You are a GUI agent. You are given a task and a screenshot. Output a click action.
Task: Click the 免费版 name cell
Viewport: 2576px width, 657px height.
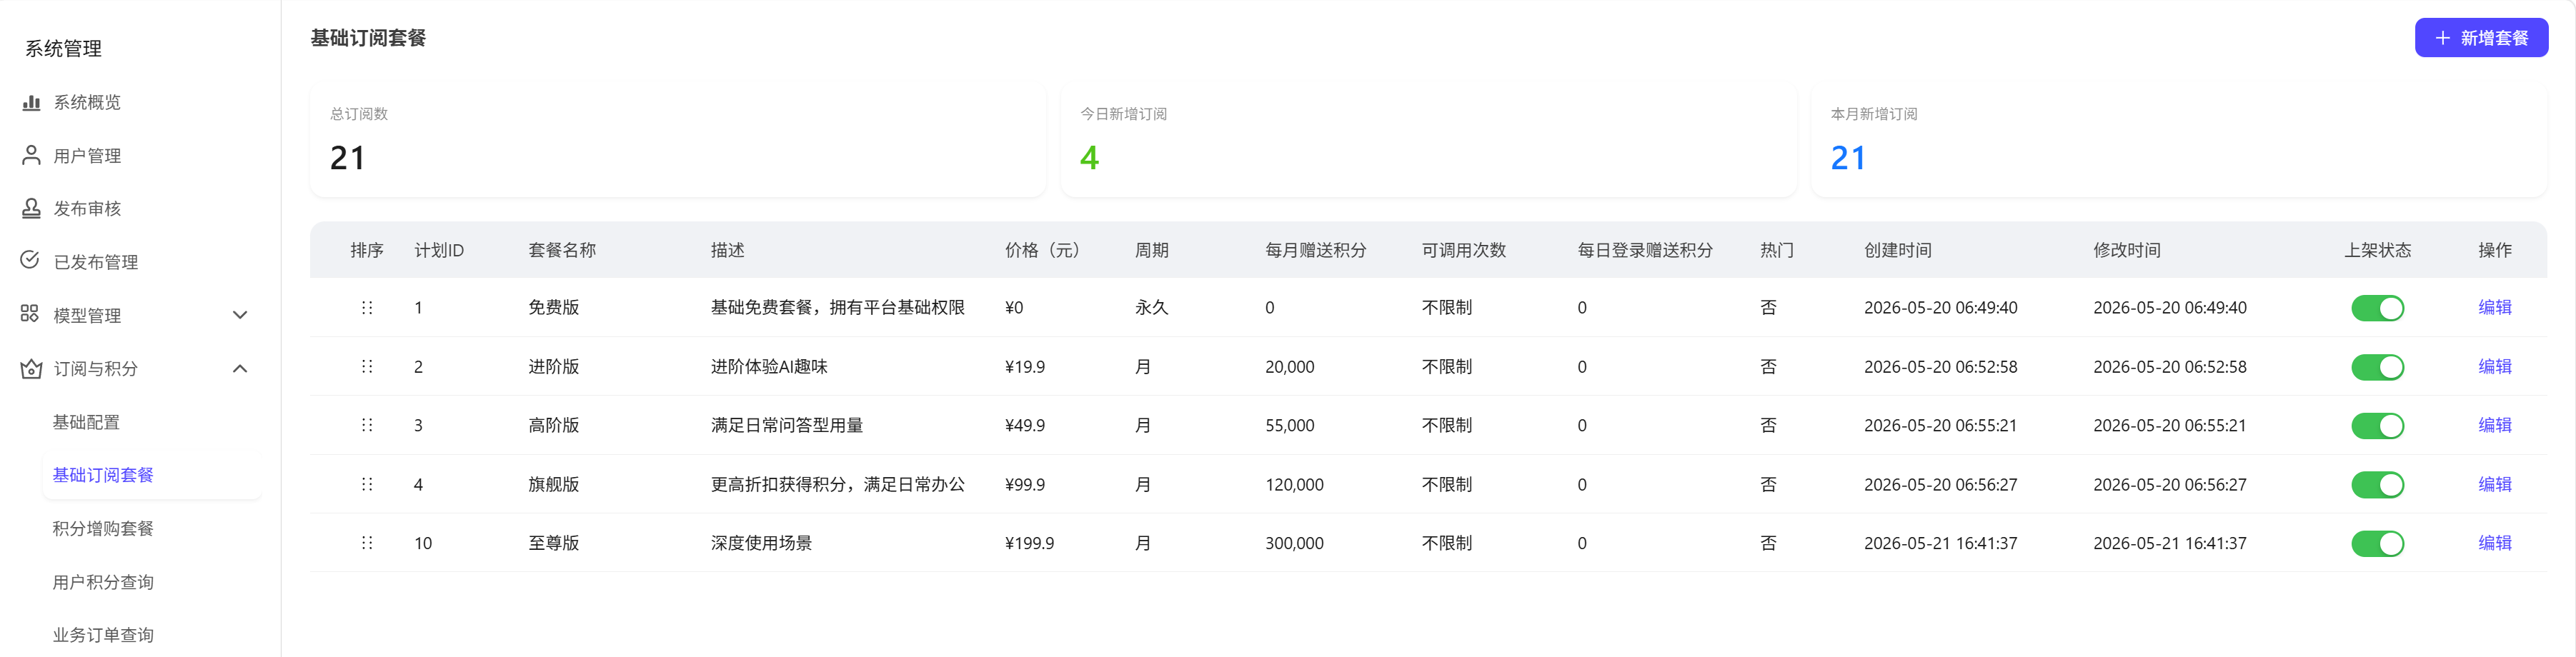tap(554, 307)
